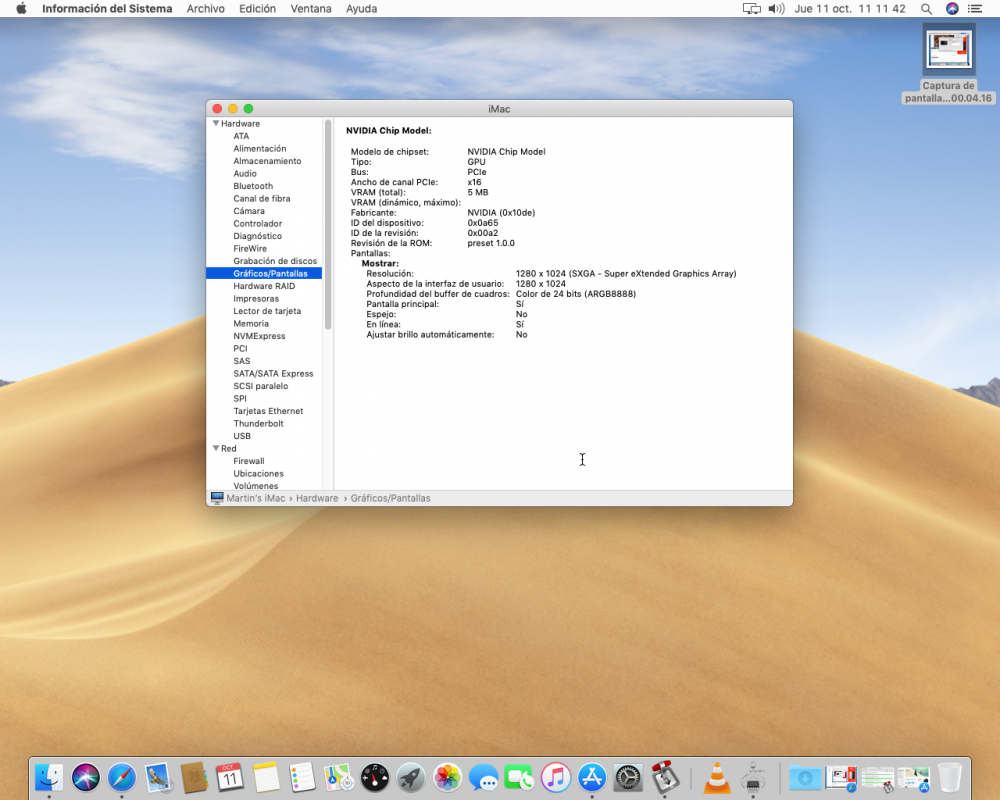Viewport: 1000px width, 800px height.
Task: Click volume icon in menu bar
Action: tap(776, 9)
